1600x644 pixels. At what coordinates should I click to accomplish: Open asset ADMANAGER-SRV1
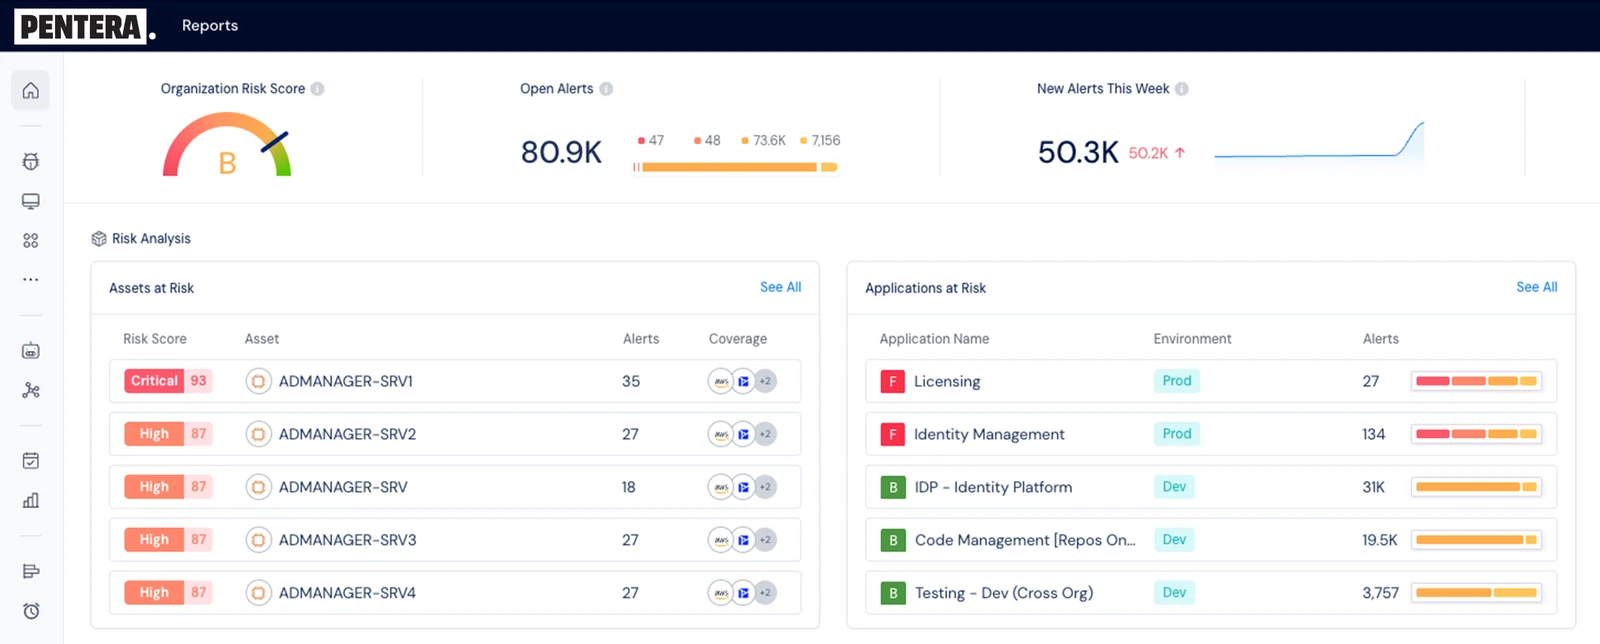tap(346, 381)
